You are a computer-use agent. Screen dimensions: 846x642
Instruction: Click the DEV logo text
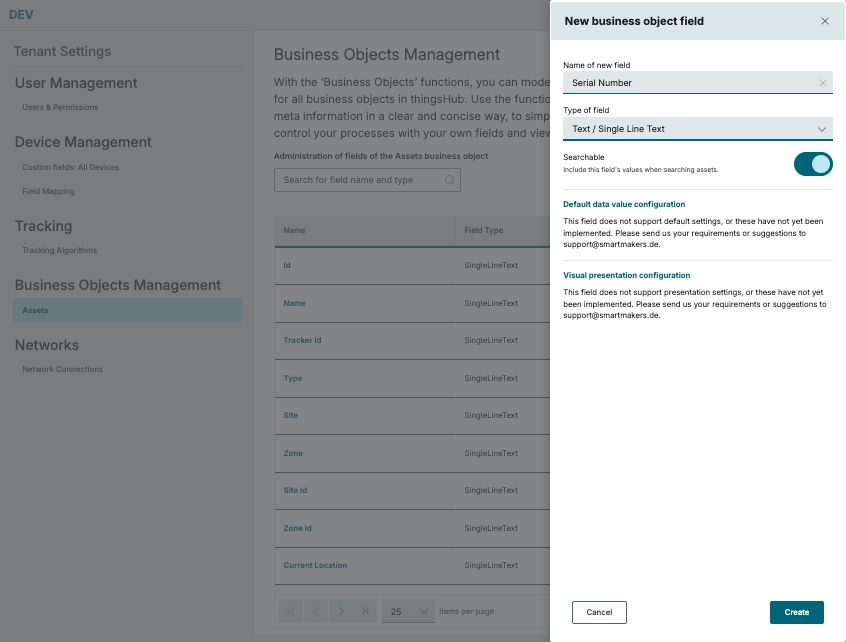[21, 15]
